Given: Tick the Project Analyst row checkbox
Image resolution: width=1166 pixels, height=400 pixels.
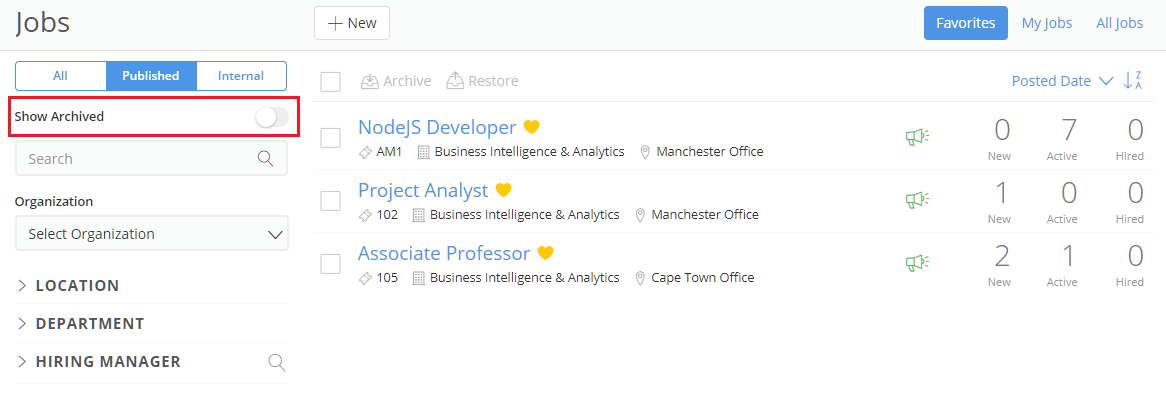Looking at the screenshot, I should [330, 201].
